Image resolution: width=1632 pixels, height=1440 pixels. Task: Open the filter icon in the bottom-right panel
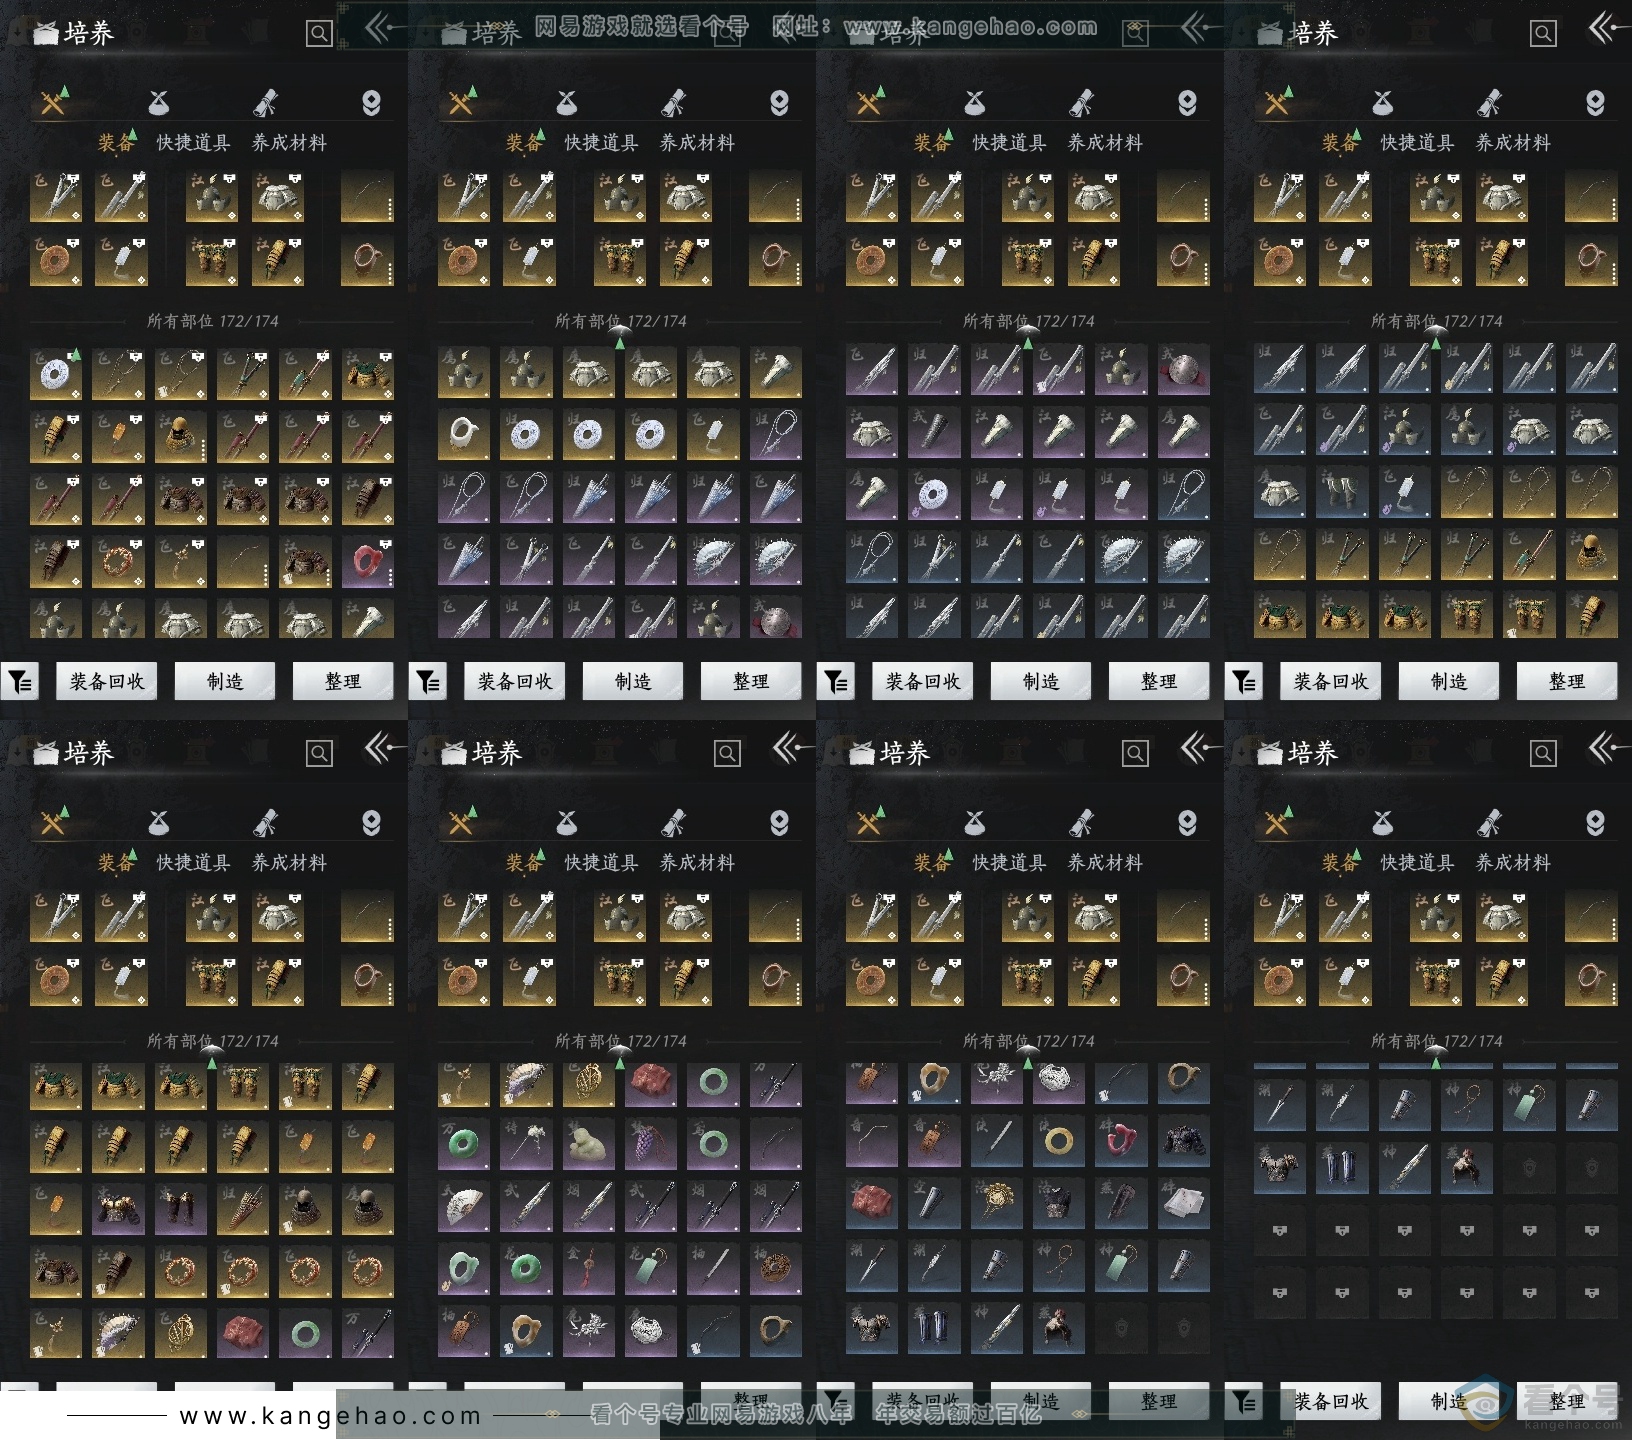click(x=1244, y=1402)
